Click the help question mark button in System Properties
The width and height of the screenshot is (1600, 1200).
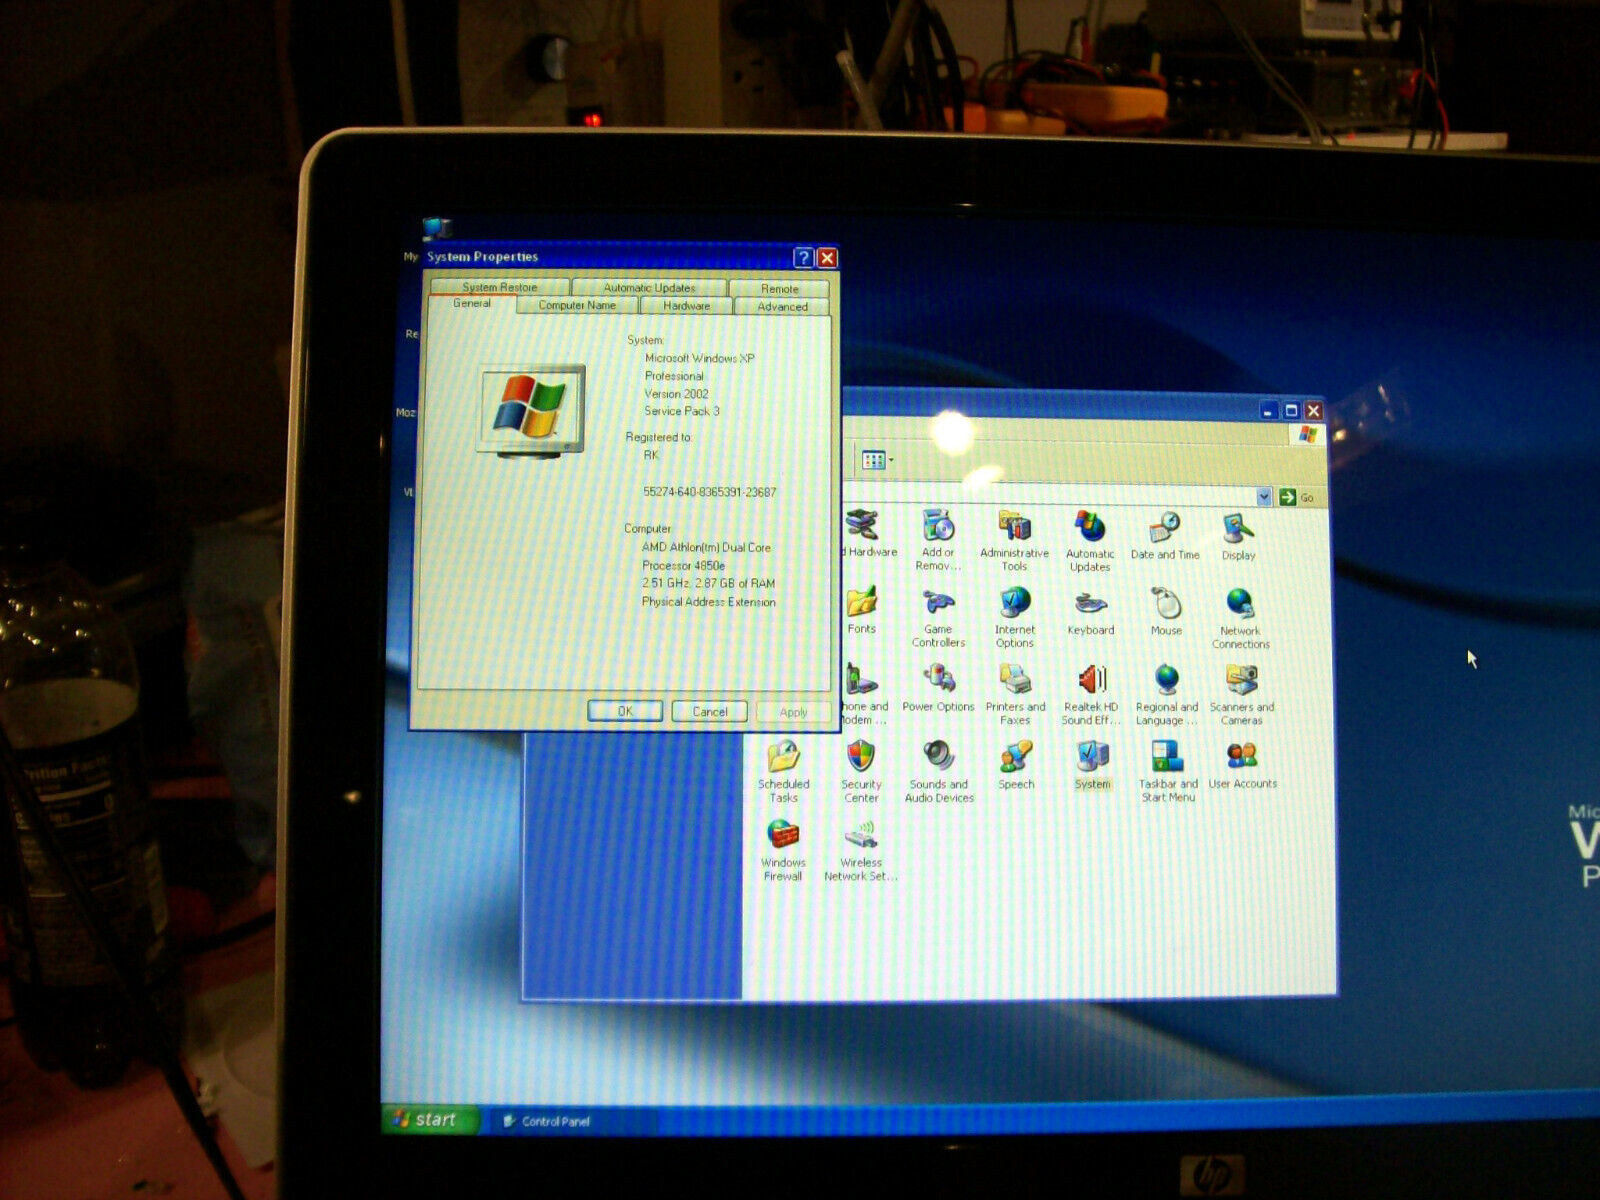pos(803,258)
